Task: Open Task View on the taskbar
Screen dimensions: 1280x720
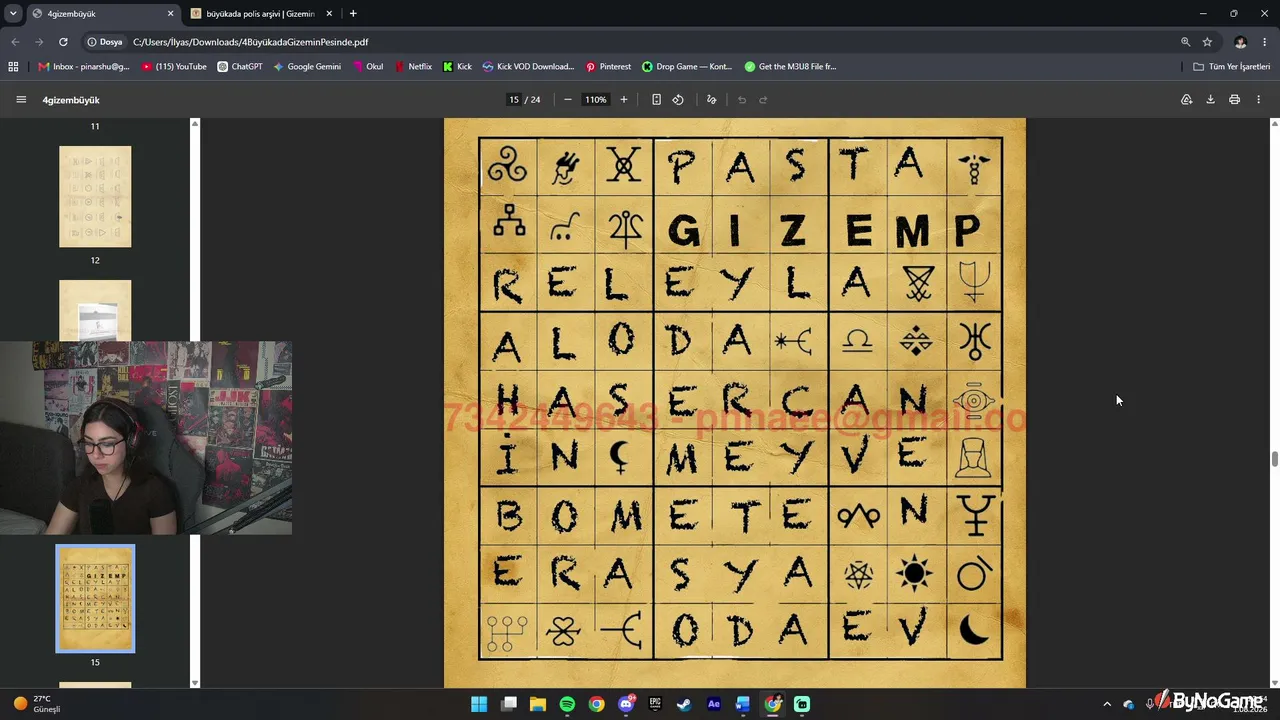Action: 509,704
